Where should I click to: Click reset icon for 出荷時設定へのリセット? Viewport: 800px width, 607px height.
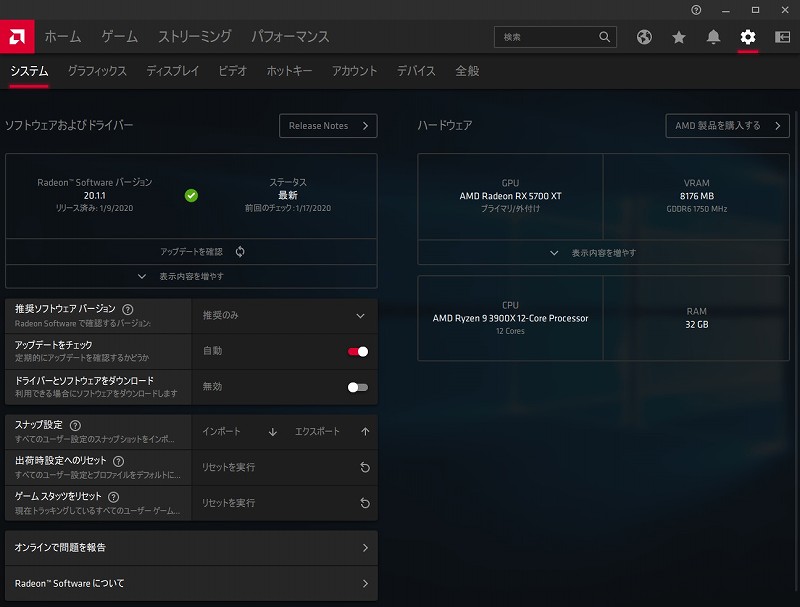365,467
